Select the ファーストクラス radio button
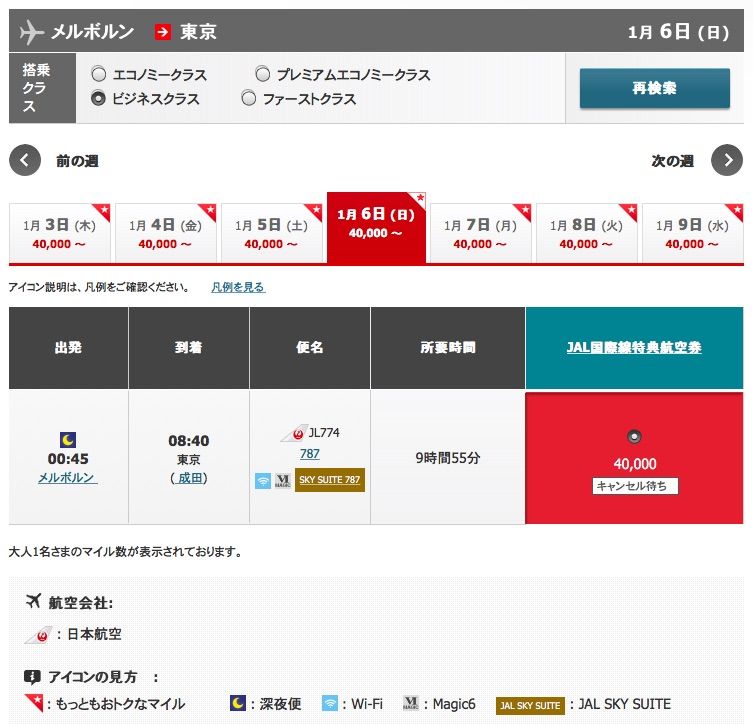 tap(249, 98)
